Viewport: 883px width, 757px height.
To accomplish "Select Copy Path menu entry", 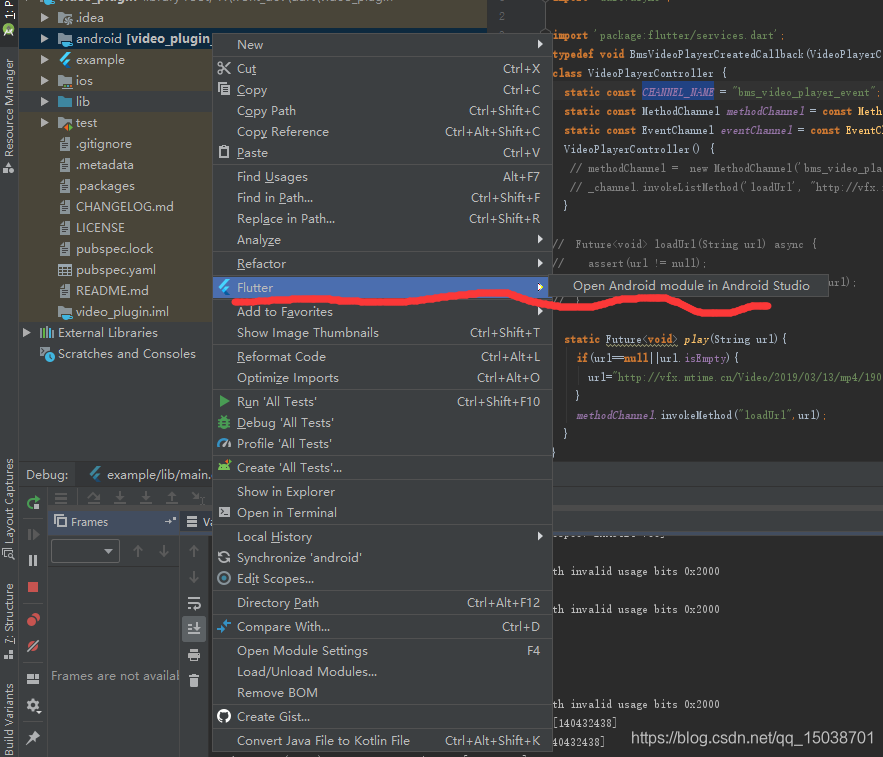I will pos(382,111).
